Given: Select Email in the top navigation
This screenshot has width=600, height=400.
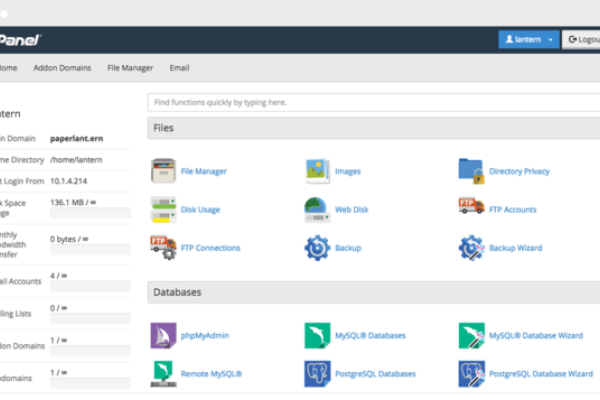Looking at the screenshot, I should (178, 68).
